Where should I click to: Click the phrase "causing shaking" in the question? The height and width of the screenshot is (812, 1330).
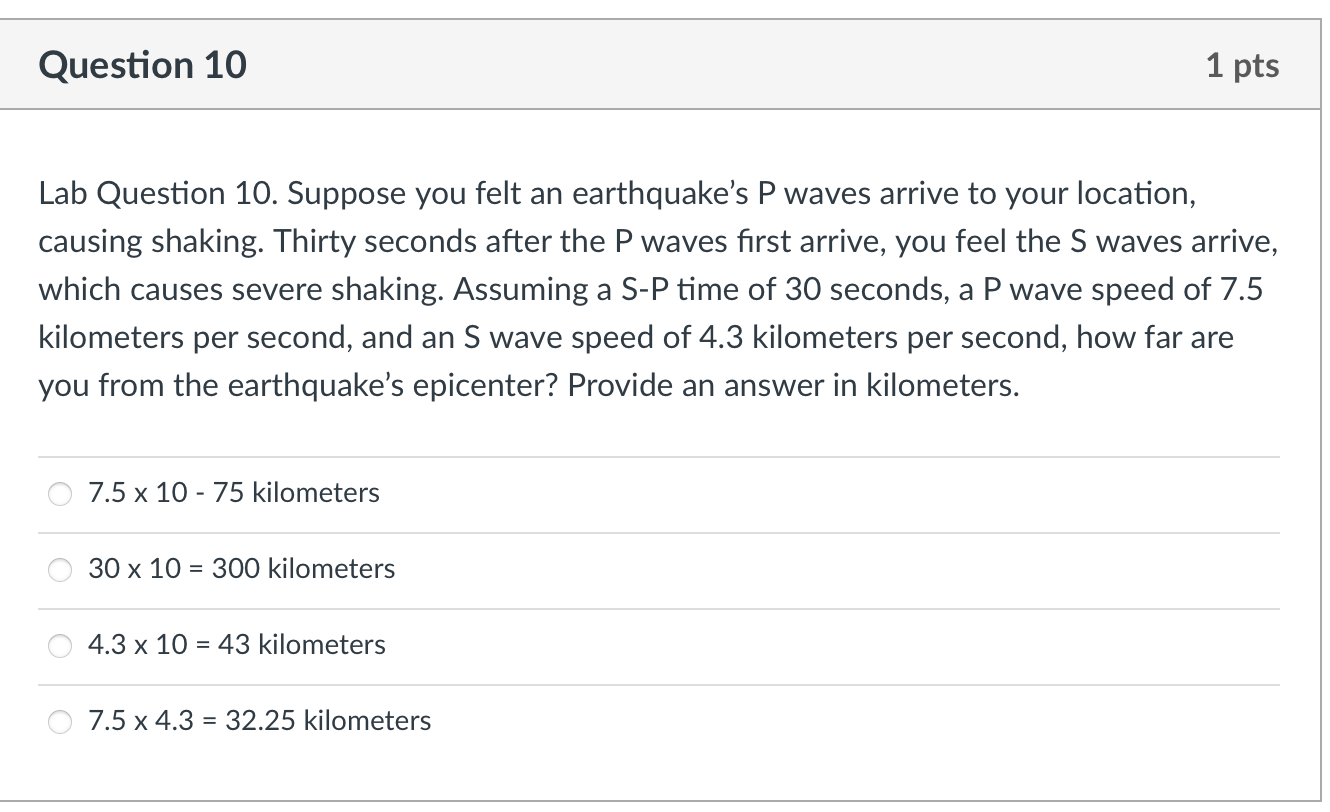tap(149, 242)
